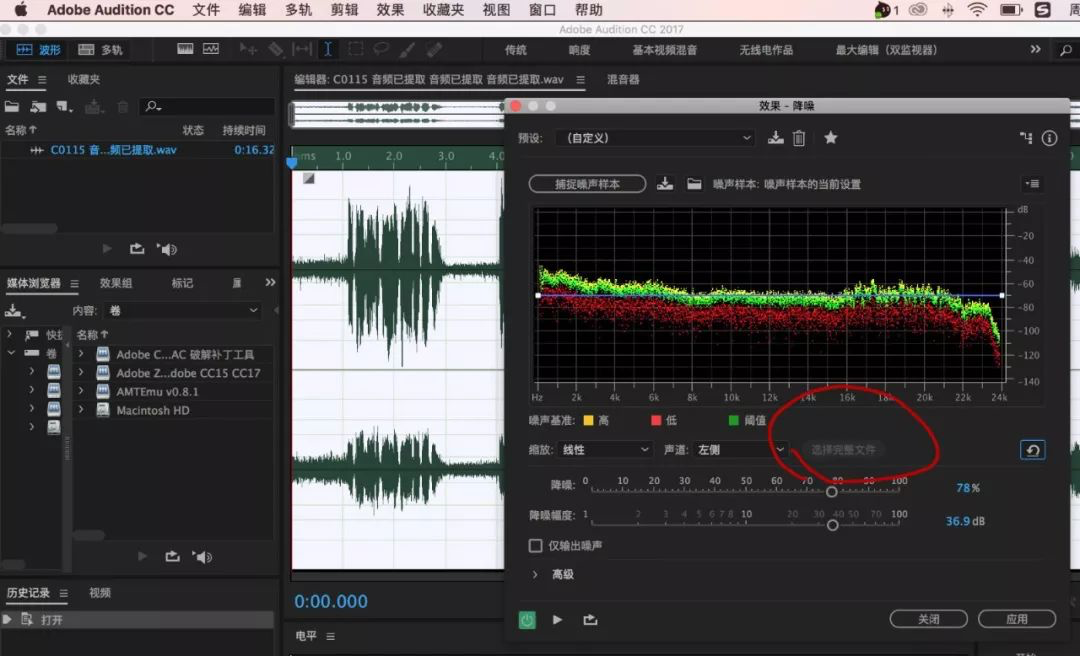
Task: Open the 文件 panel menu icon
Action: click(42, 80)
